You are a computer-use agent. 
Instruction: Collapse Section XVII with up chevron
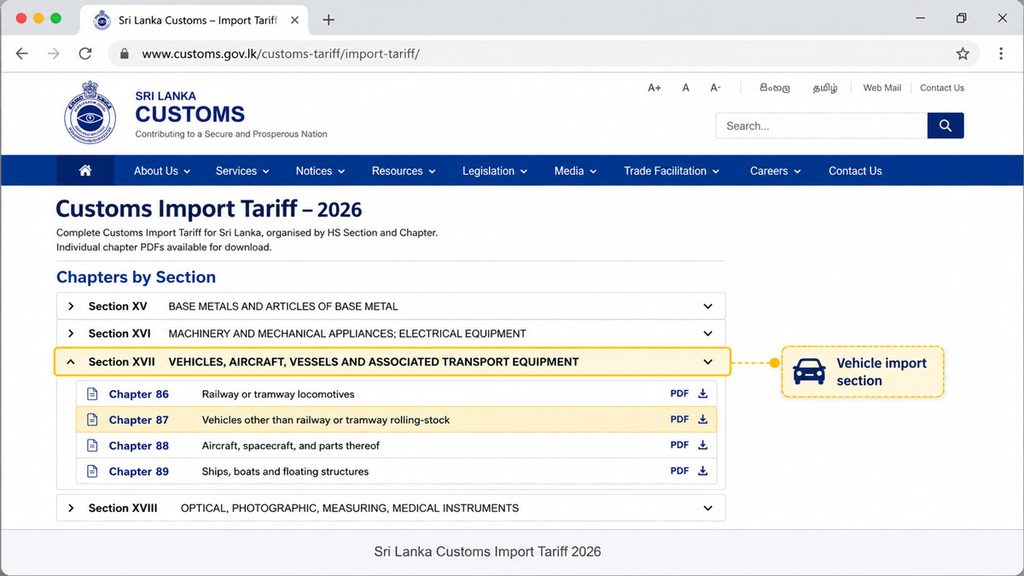point(71,362)
